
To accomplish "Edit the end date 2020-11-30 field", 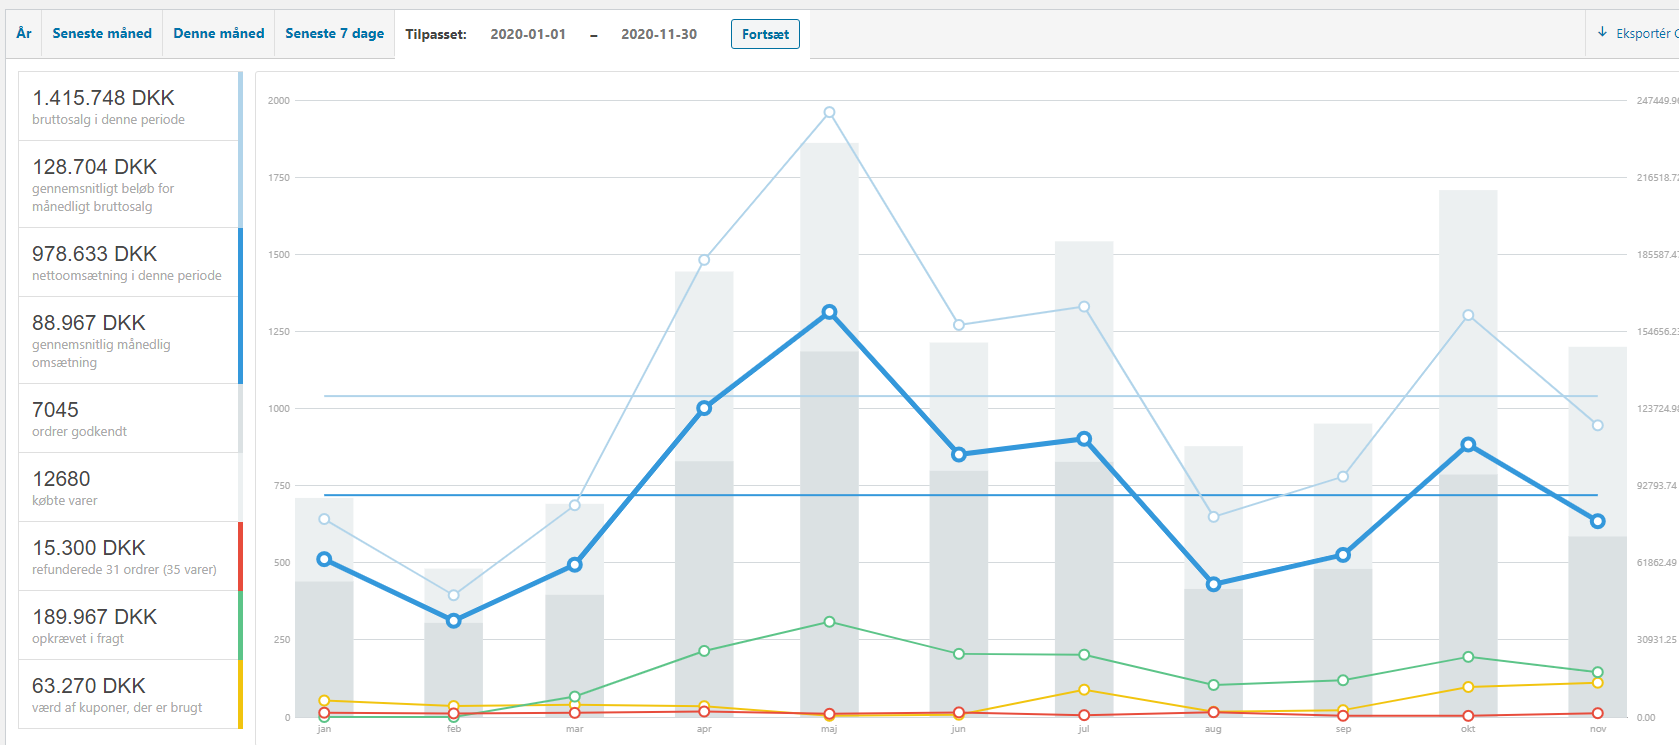I will (659, 34).
